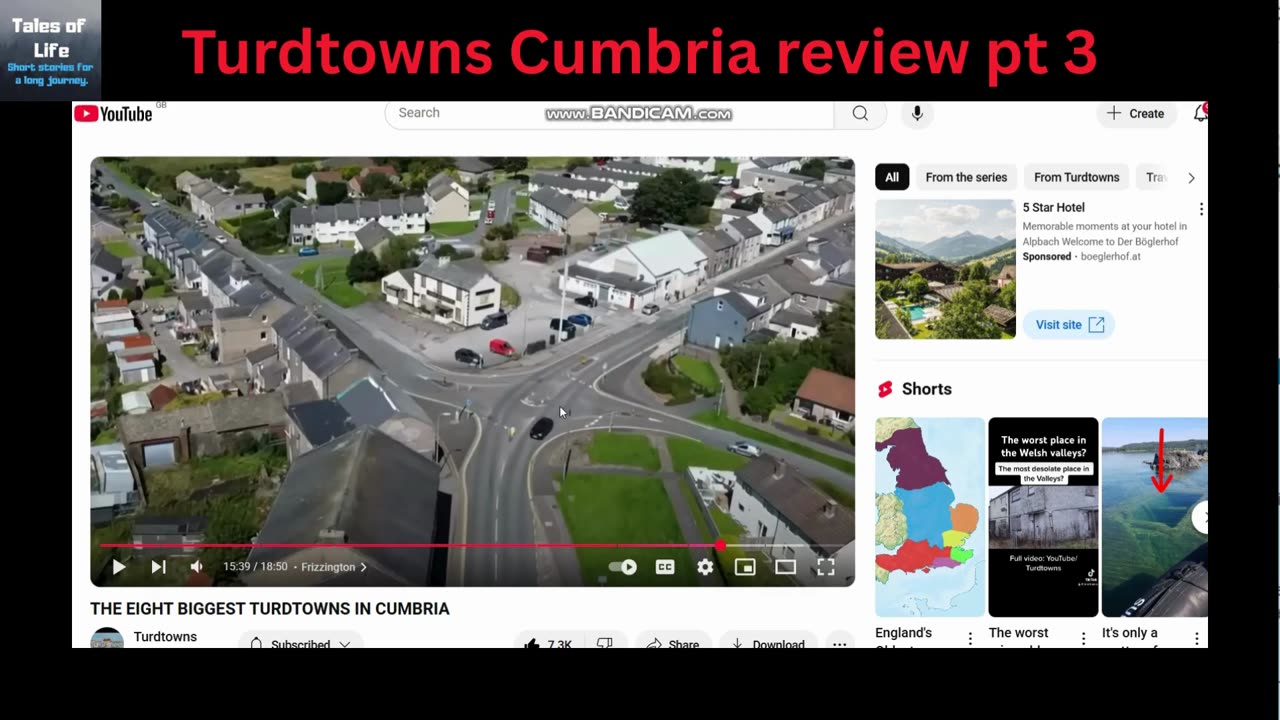Click the Shorts heading
Image resolution: width=1280 pixels, height=720 pixels.
(x=927, y=389)
